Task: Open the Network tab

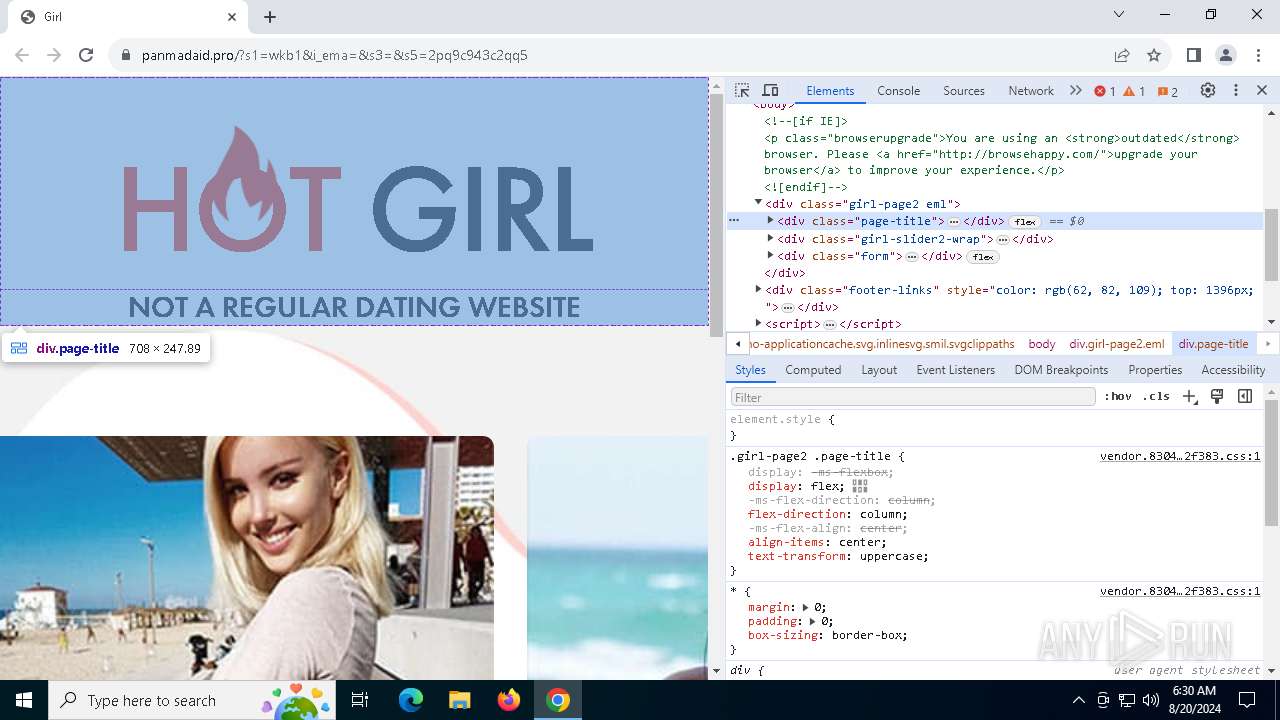Action: (x=1031, y=91)
